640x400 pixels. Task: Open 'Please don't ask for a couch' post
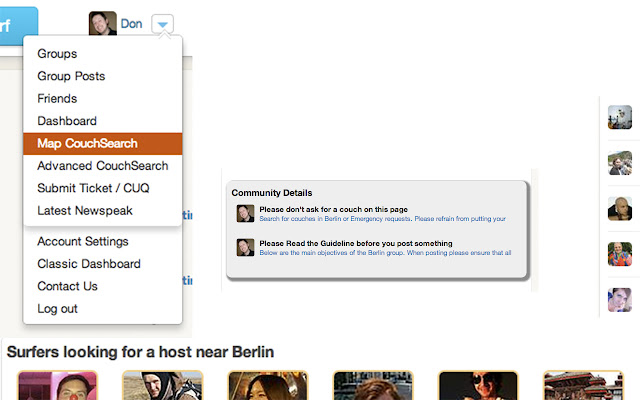click(333, 209)
